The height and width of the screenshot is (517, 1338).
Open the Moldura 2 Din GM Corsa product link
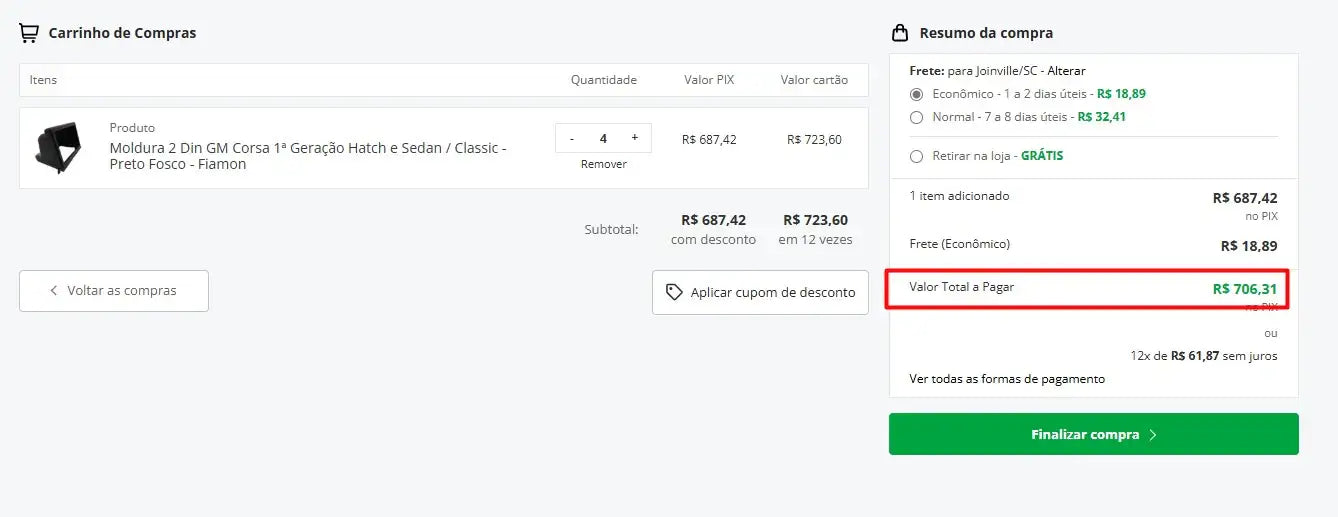click(308, 156)
